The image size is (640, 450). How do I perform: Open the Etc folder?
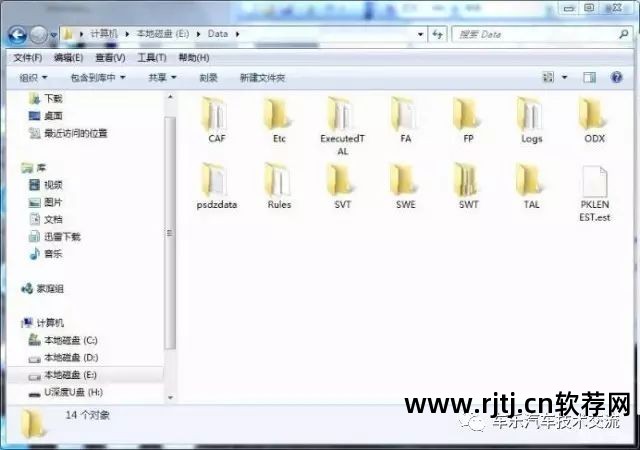pyautogui.click(x=279, y=120)
